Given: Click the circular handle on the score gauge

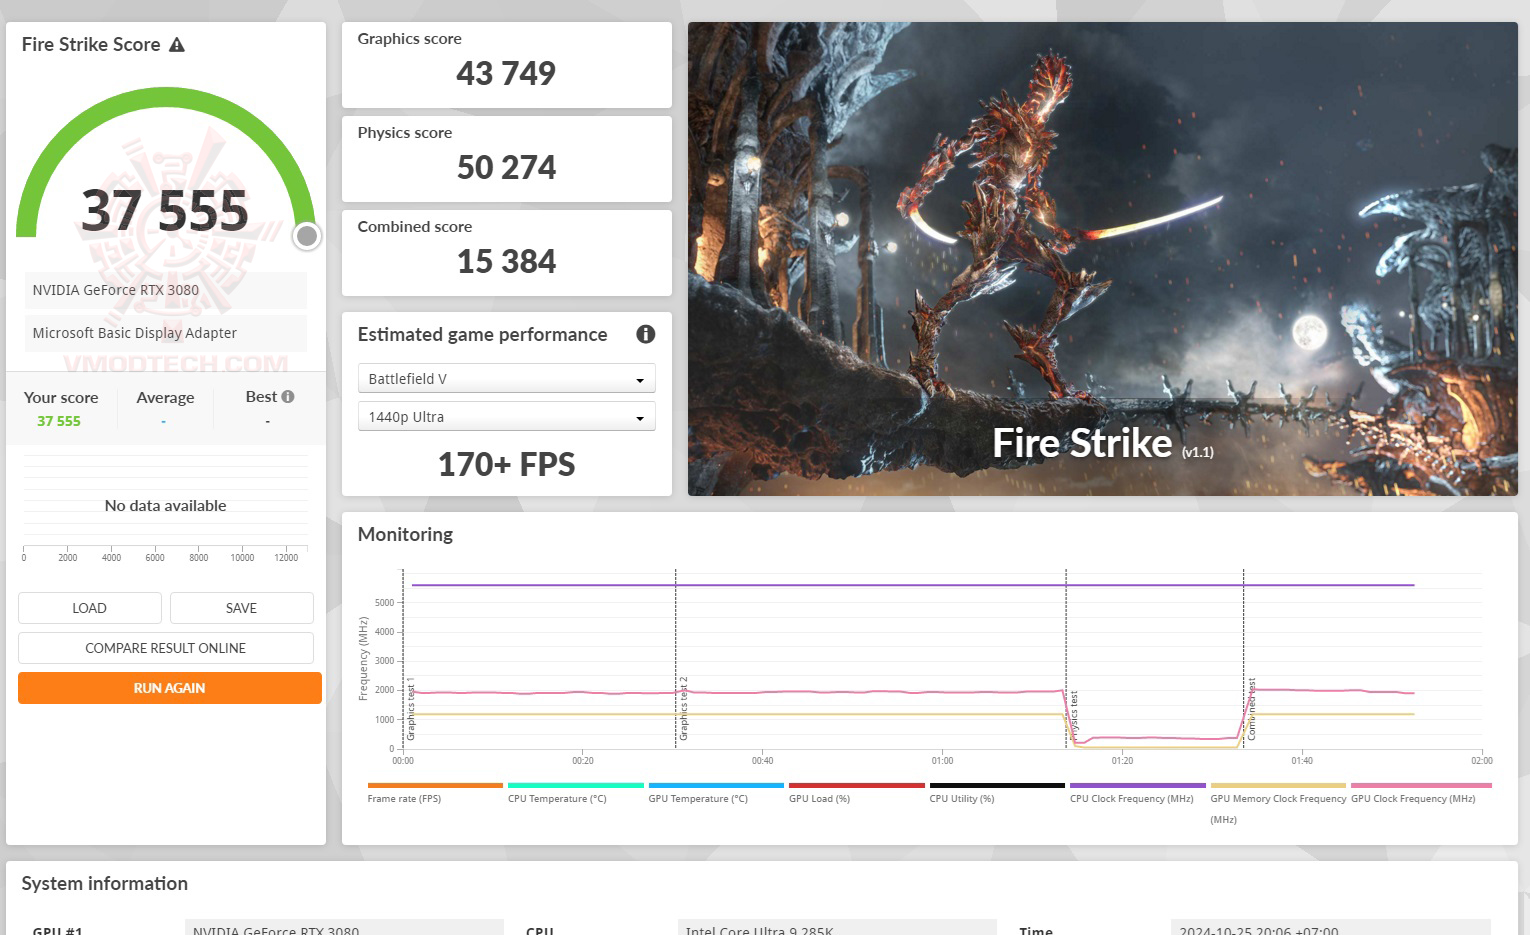Looking at the screenshot, I should point(306,236).
